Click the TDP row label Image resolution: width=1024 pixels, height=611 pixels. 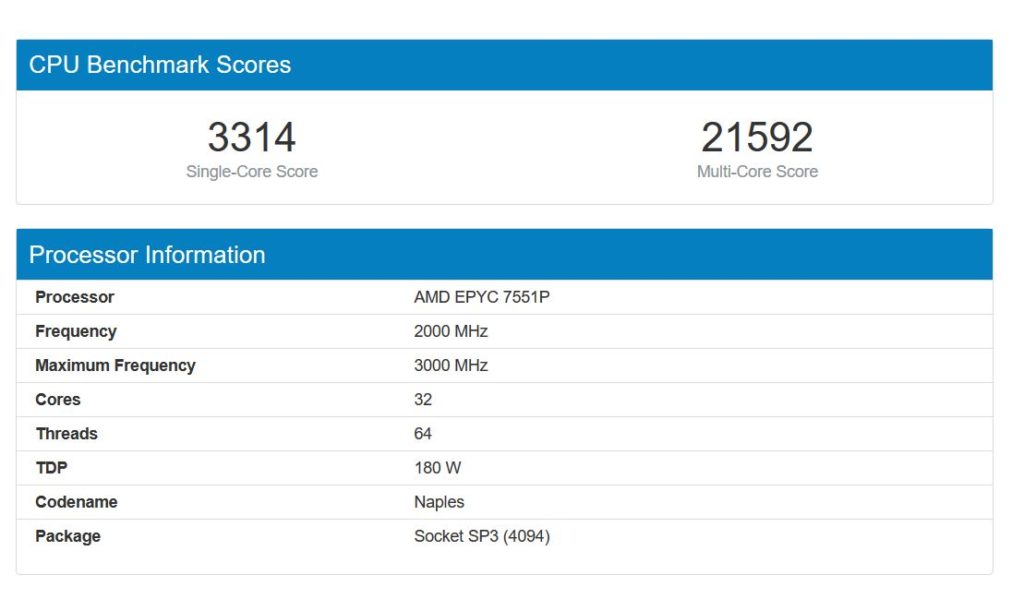coord(52,468)
